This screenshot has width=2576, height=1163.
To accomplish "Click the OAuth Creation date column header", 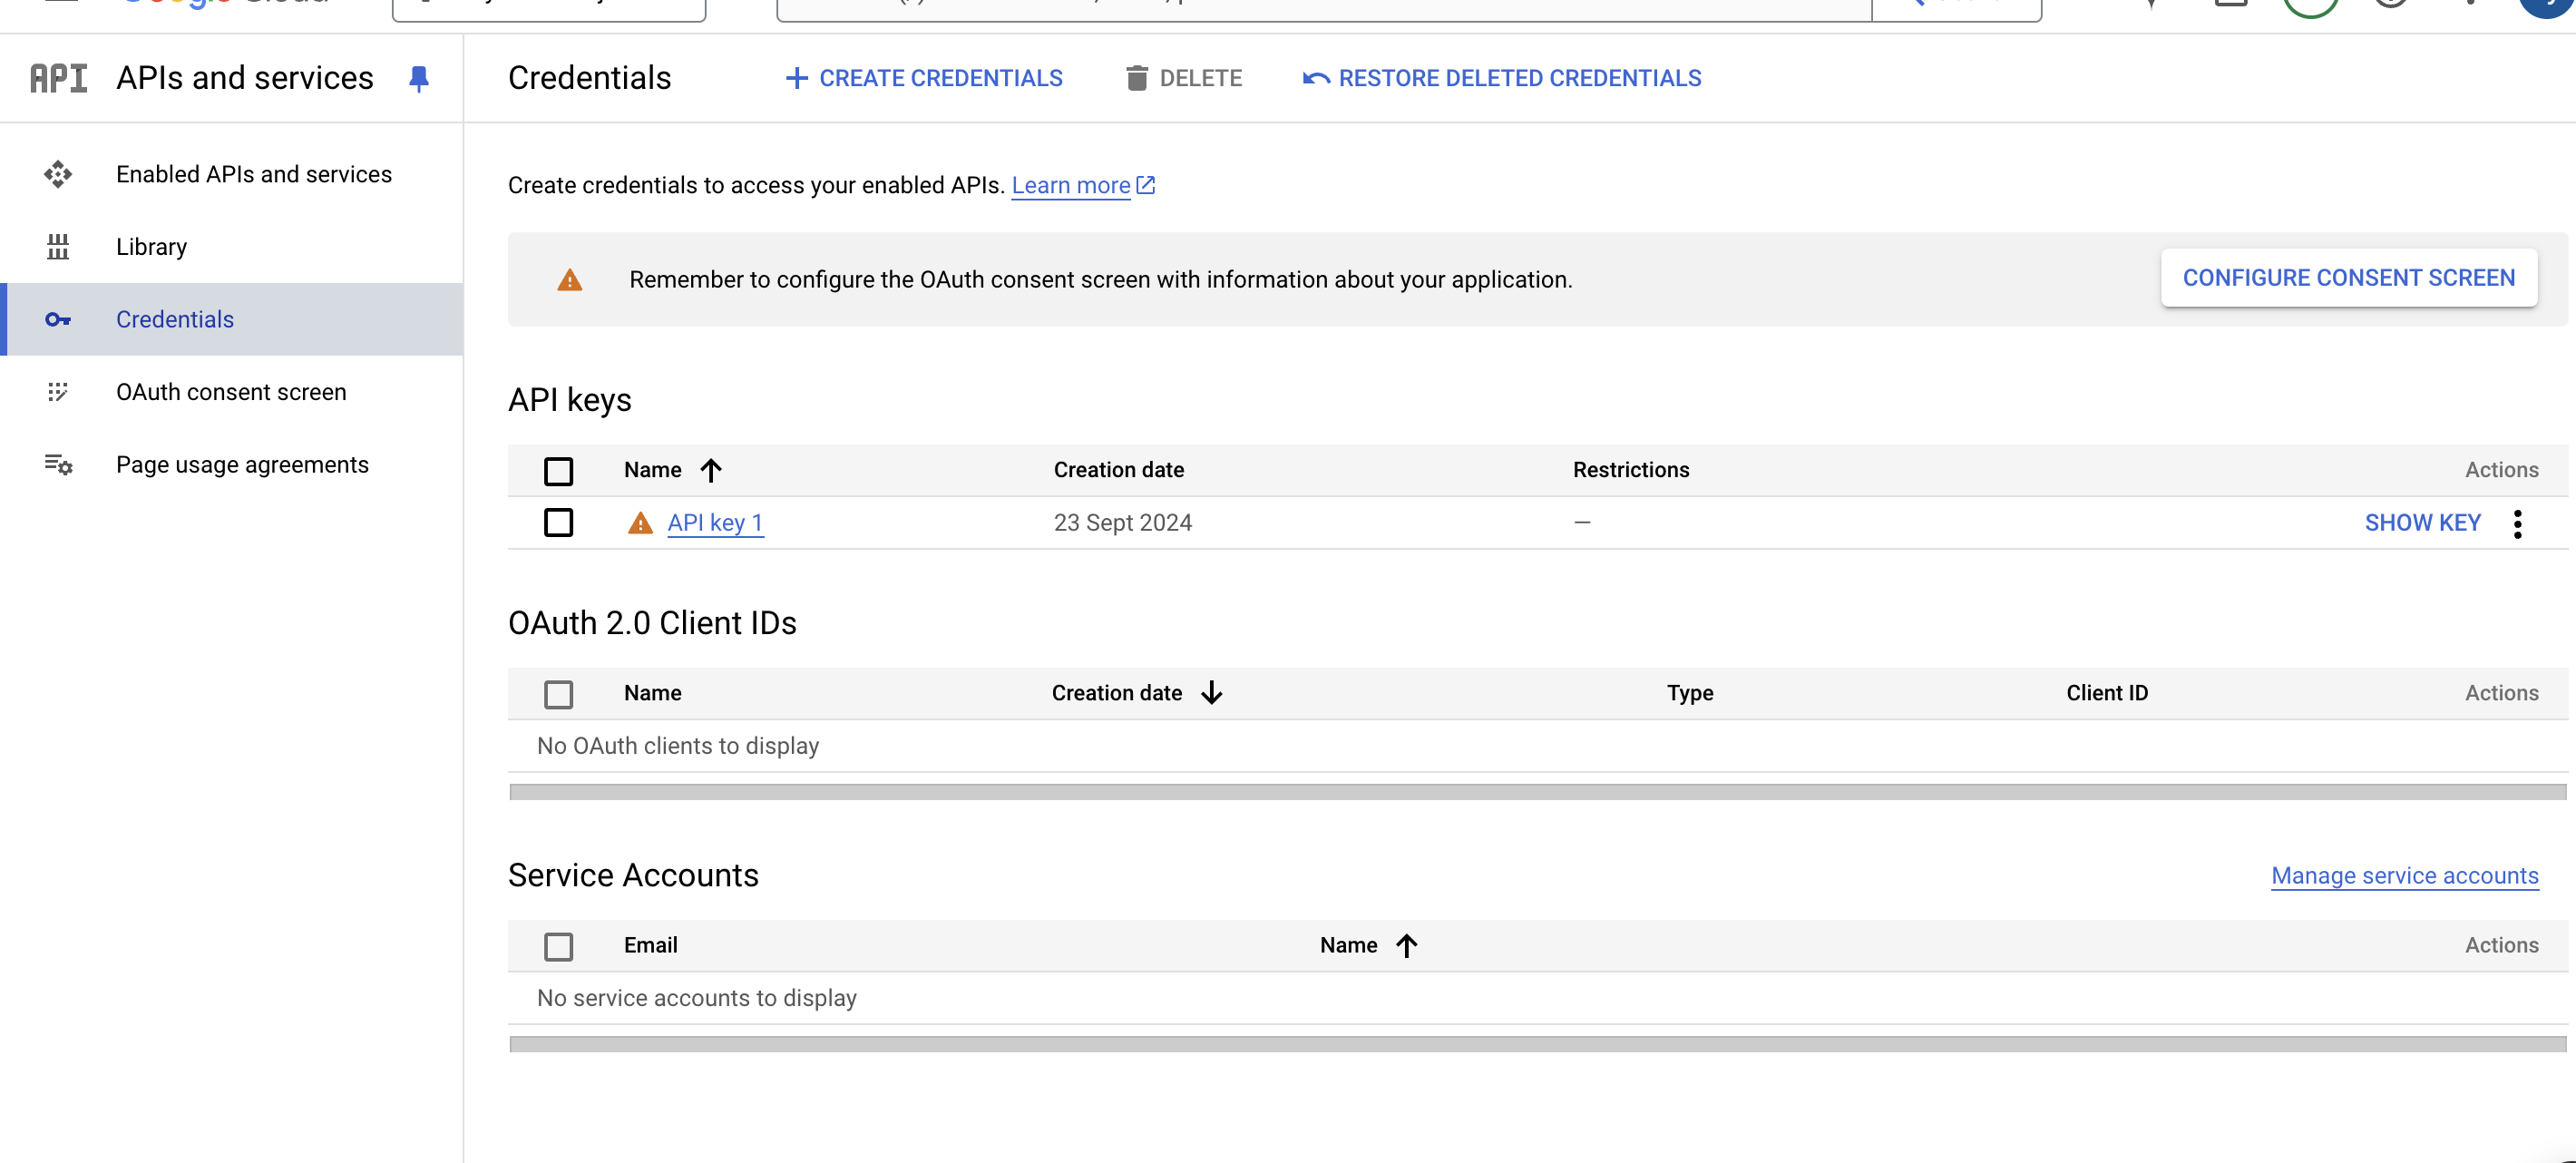I will coord(1117,693).
